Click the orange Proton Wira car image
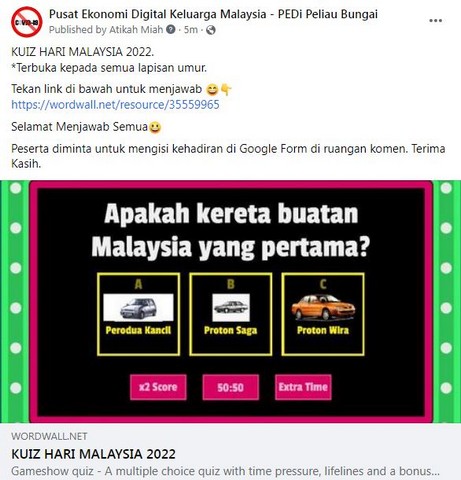The width and height of the screenshot is (461, 480). point(323,307)
